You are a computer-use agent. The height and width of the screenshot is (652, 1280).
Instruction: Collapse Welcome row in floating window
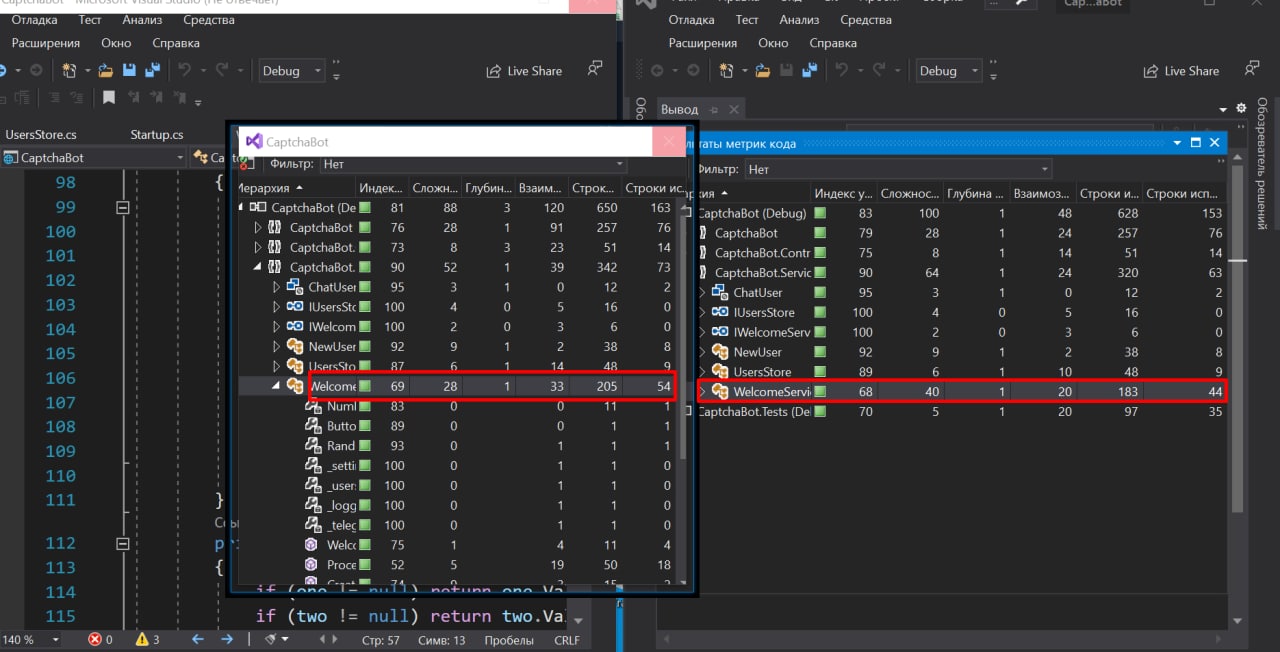(x=277, y=386)
